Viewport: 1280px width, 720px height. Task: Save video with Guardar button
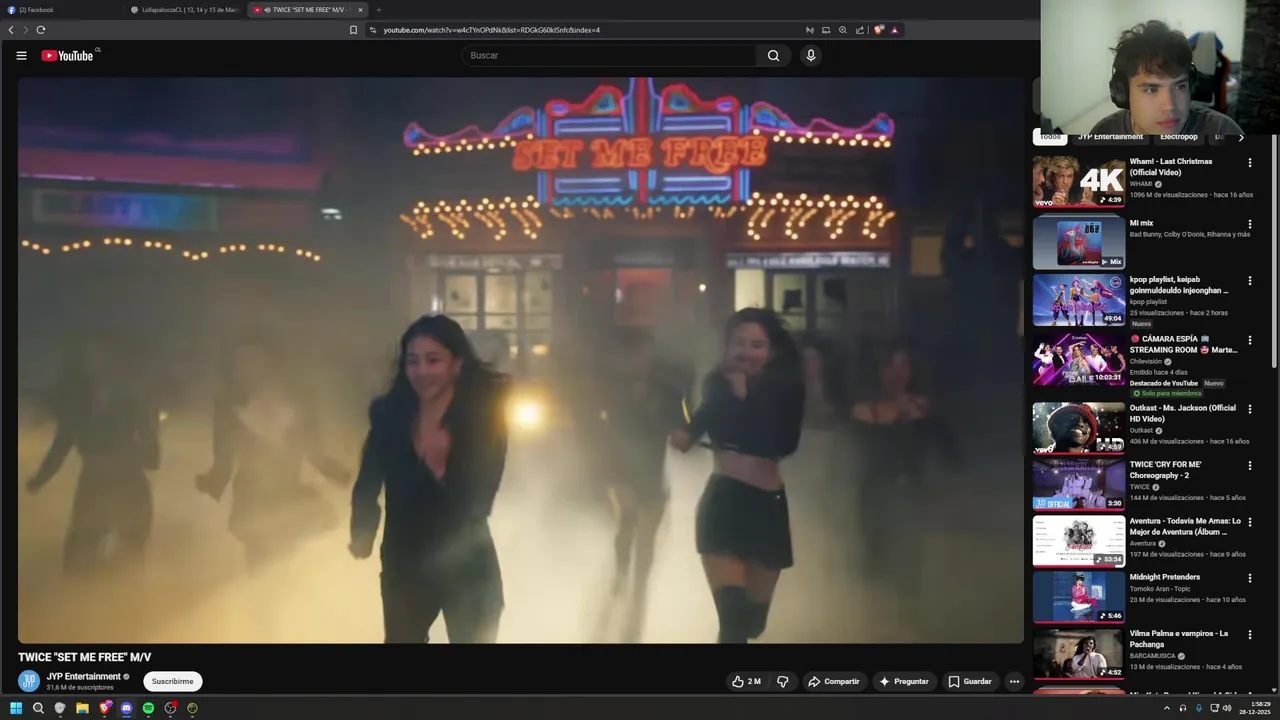point(970,682)
